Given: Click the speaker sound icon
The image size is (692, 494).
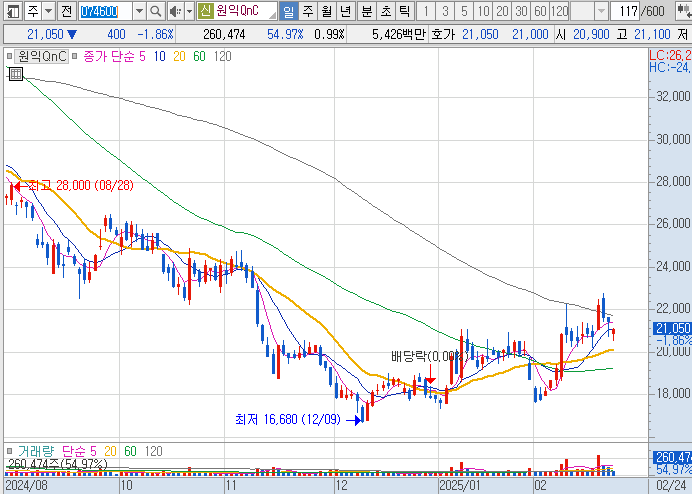Looking at the screenshot, I should pos(176,11).
